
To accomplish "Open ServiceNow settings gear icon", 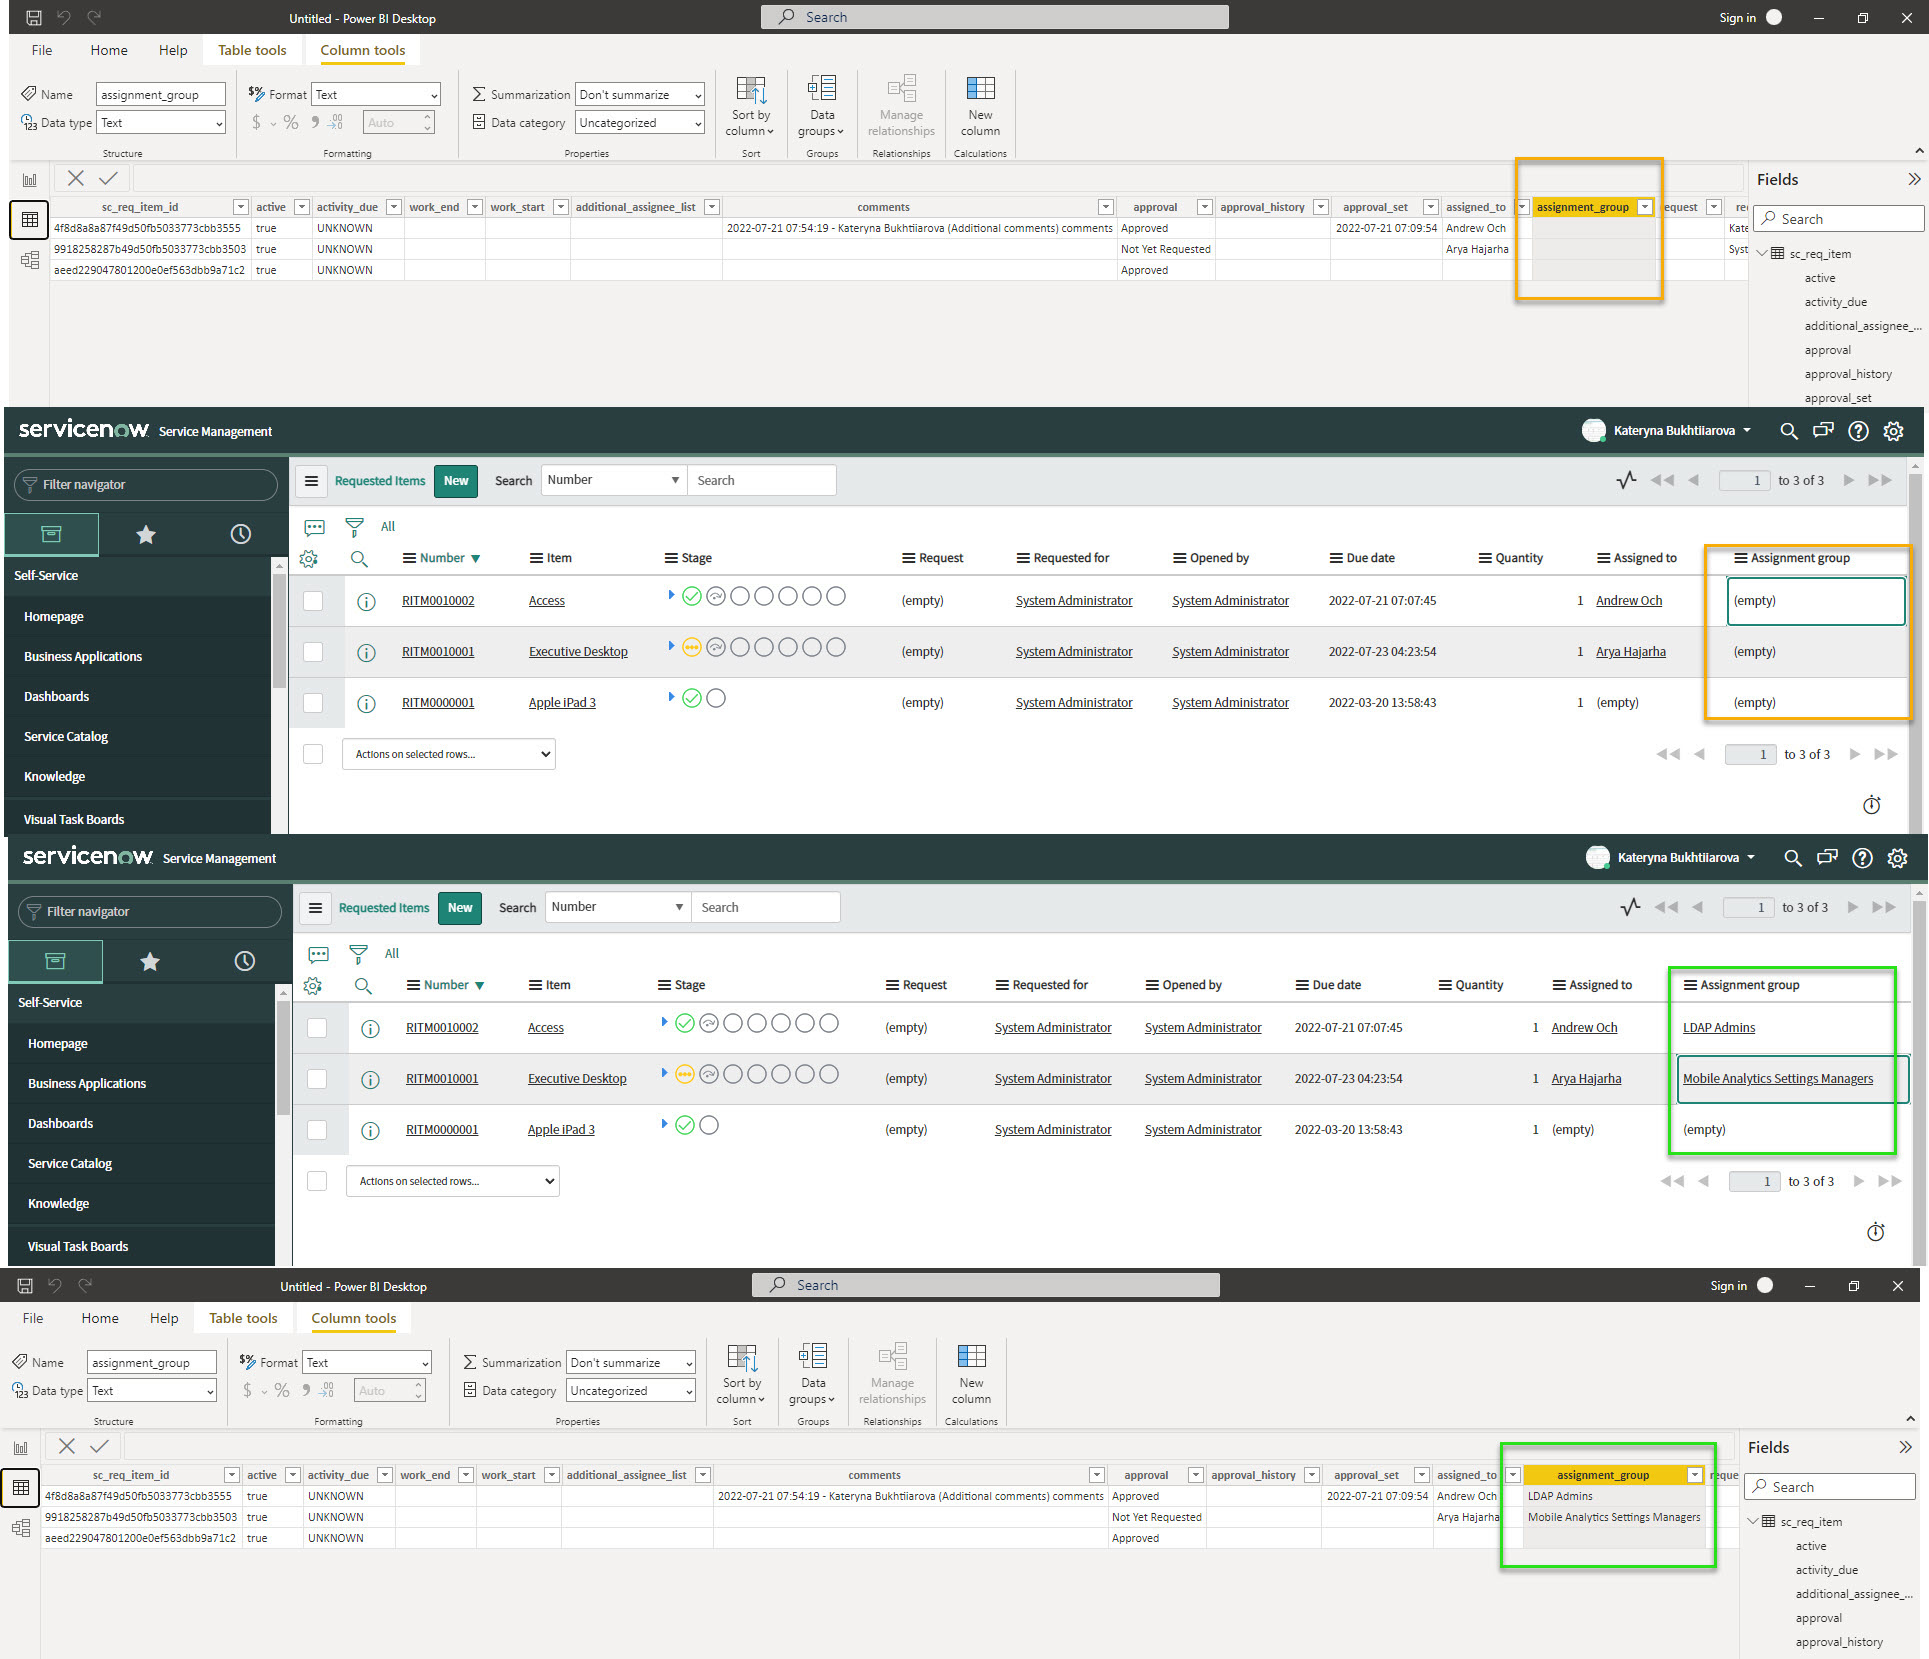I will [1893, 431].
